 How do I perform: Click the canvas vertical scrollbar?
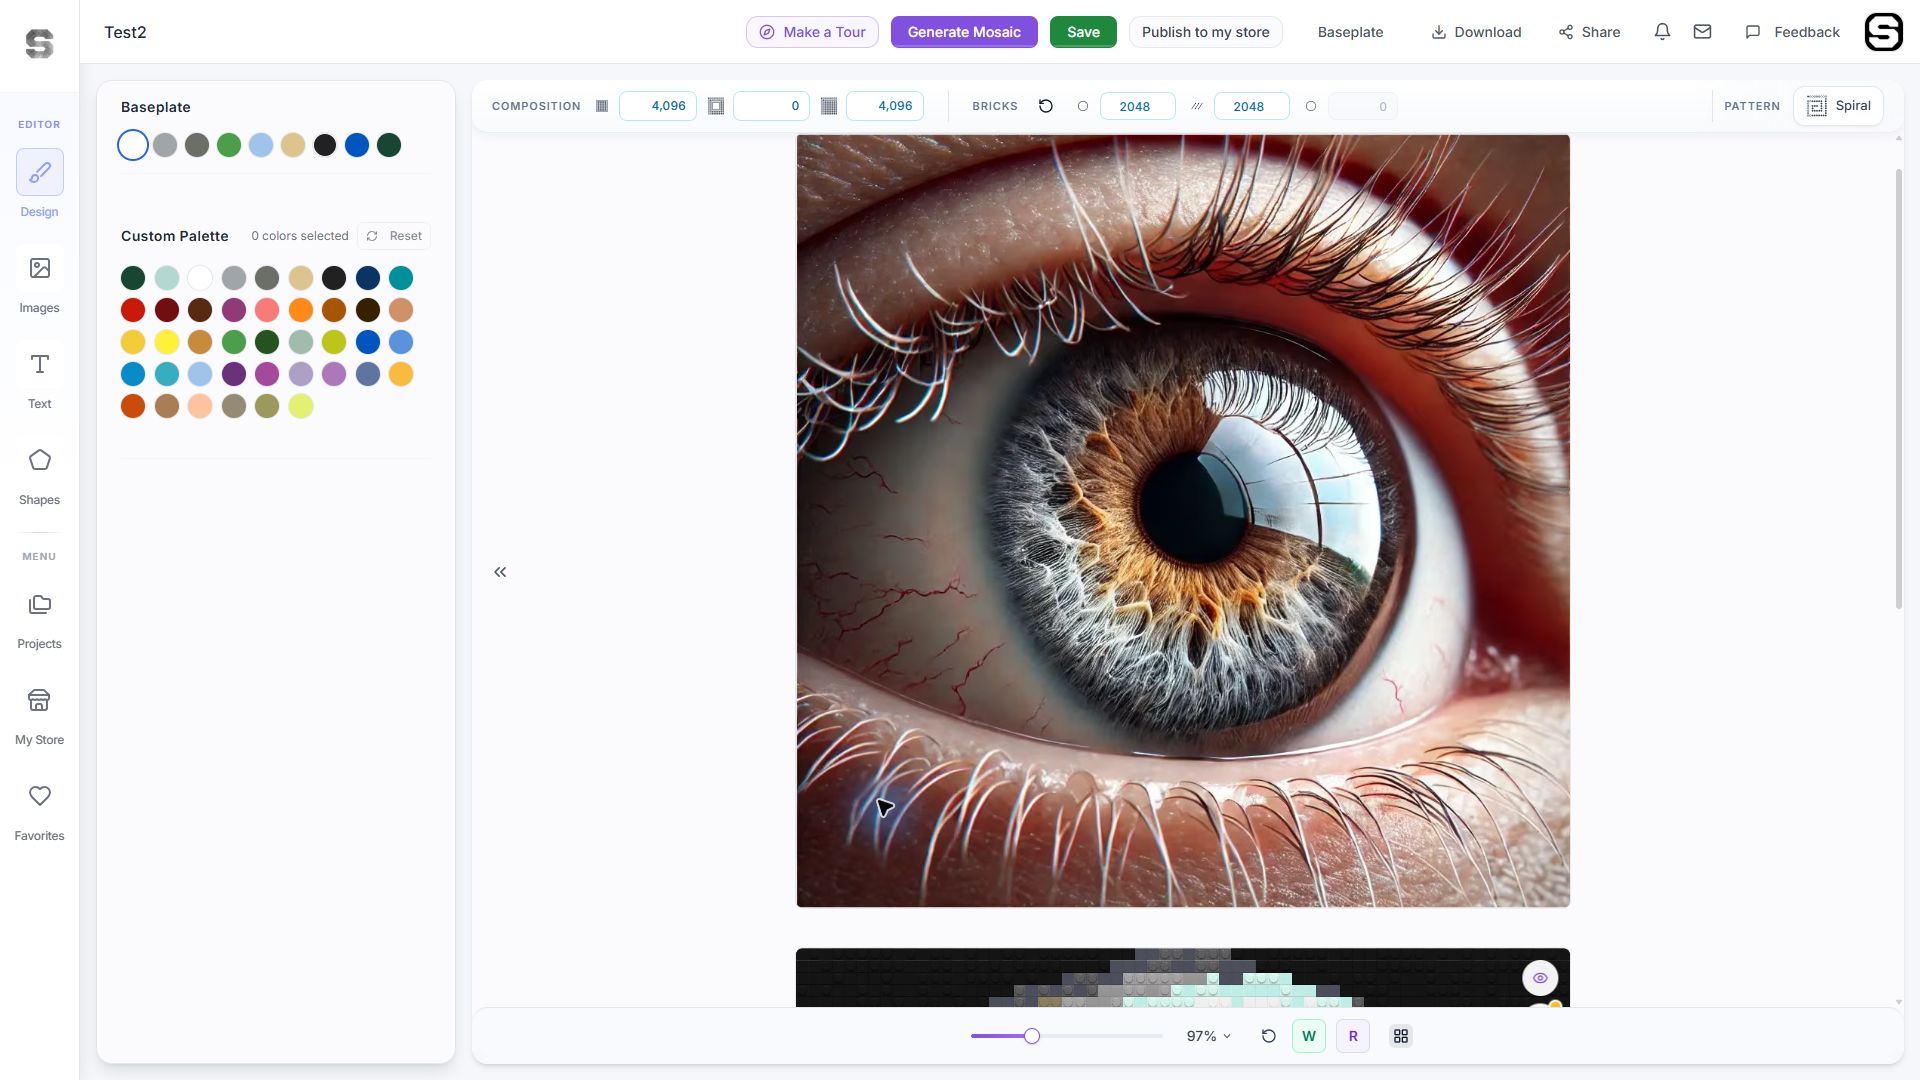(1899, 388)
